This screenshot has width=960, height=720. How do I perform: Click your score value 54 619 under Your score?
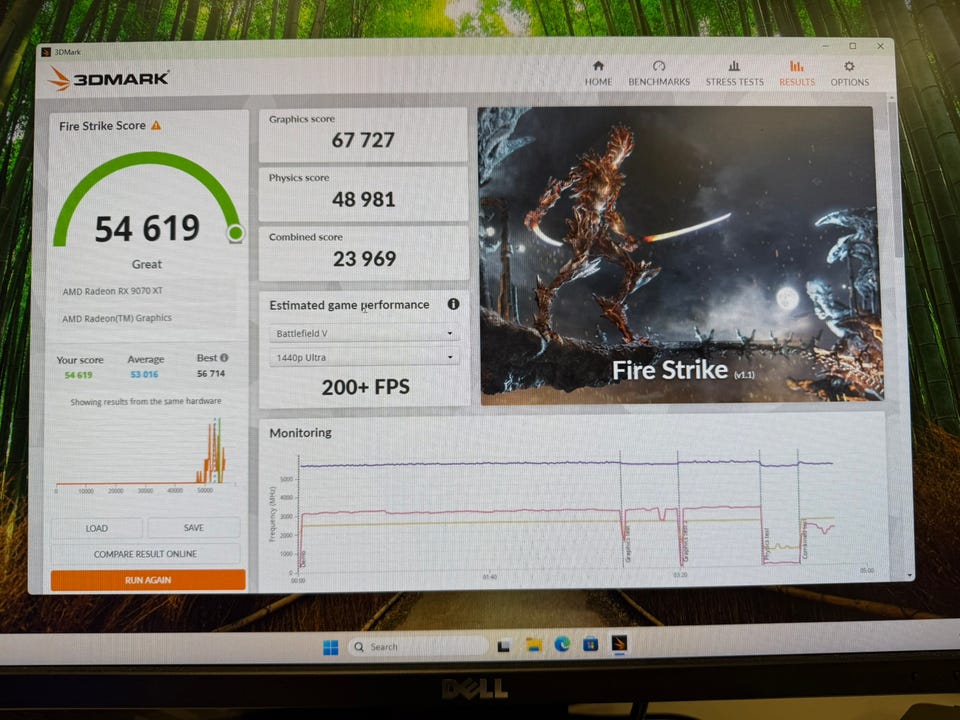[78, 375]
